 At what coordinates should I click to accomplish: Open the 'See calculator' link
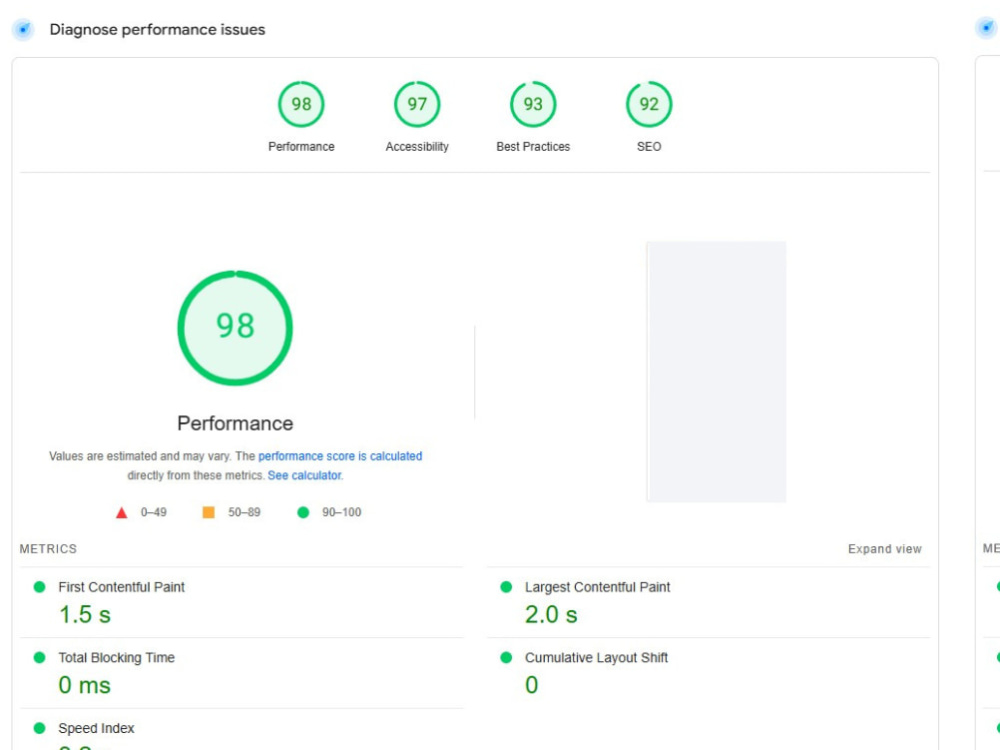[x=305, y=475]
